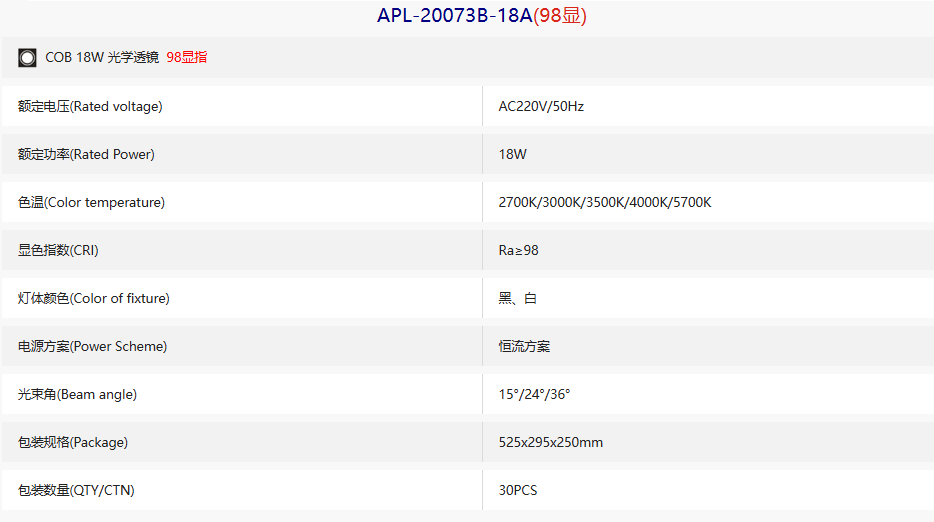Click the 包装数量(QTY/CTN) label

pyautogui.click(x=76, y=490)
